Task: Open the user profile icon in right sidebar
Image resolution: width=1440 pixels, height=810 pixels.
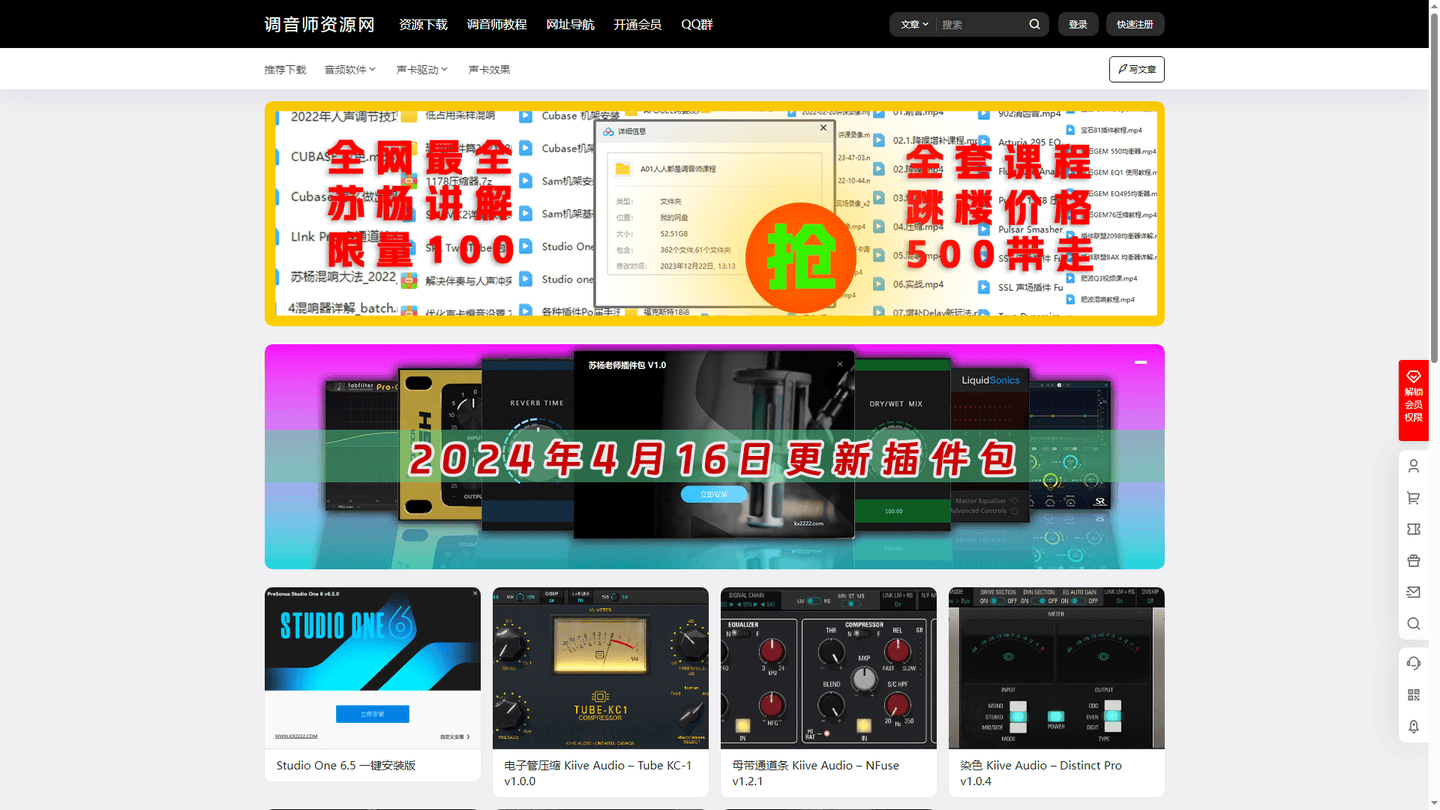Action: pyautogui.click(x=1413, y=466)
